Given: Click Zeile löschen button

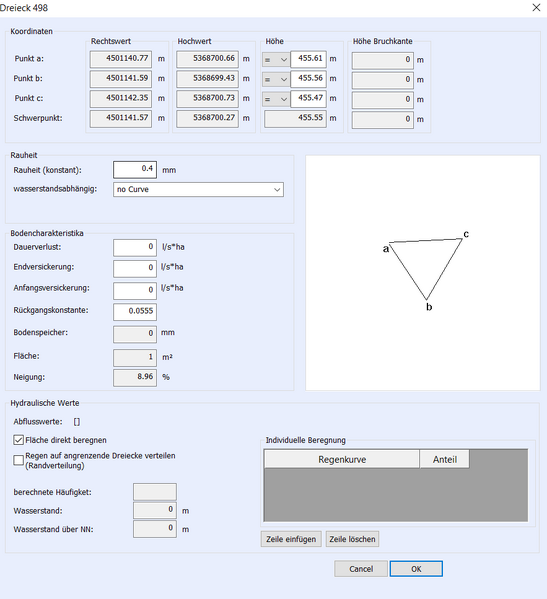Looking at the screenshot, I should [352, 539].
